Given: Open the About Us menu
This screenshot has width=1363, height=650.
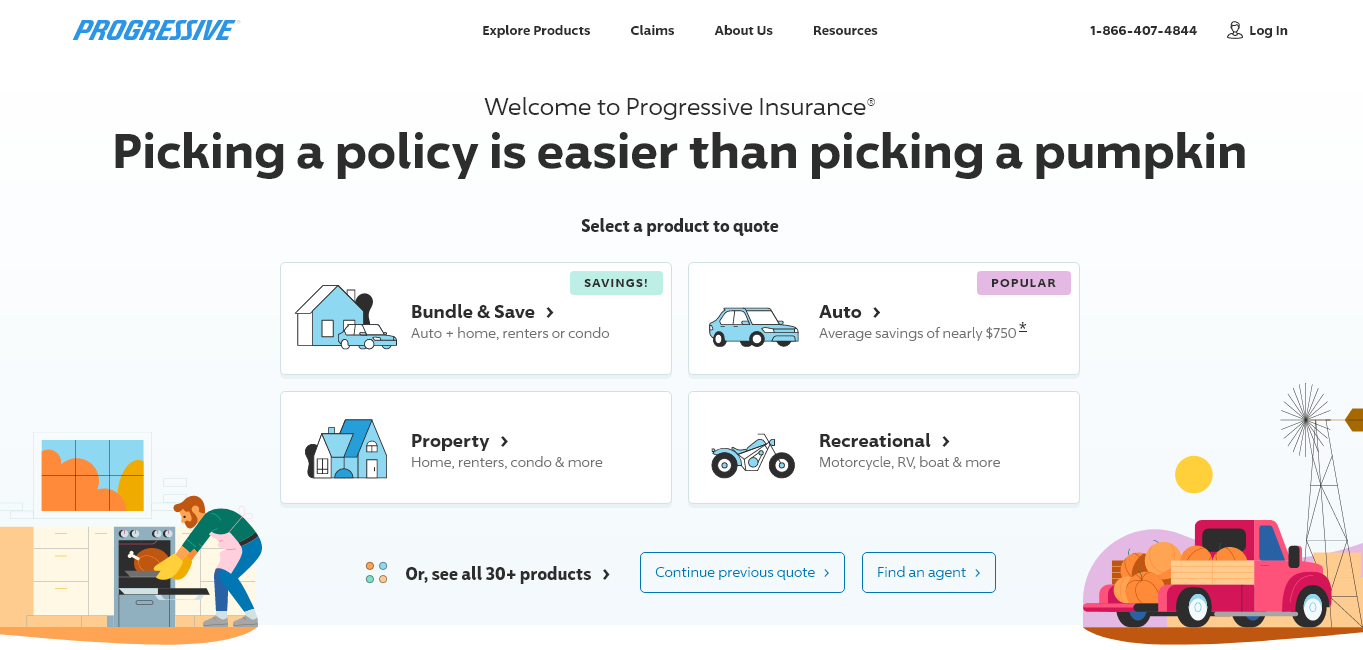Looking at the screenshot, I should [743, 30].
